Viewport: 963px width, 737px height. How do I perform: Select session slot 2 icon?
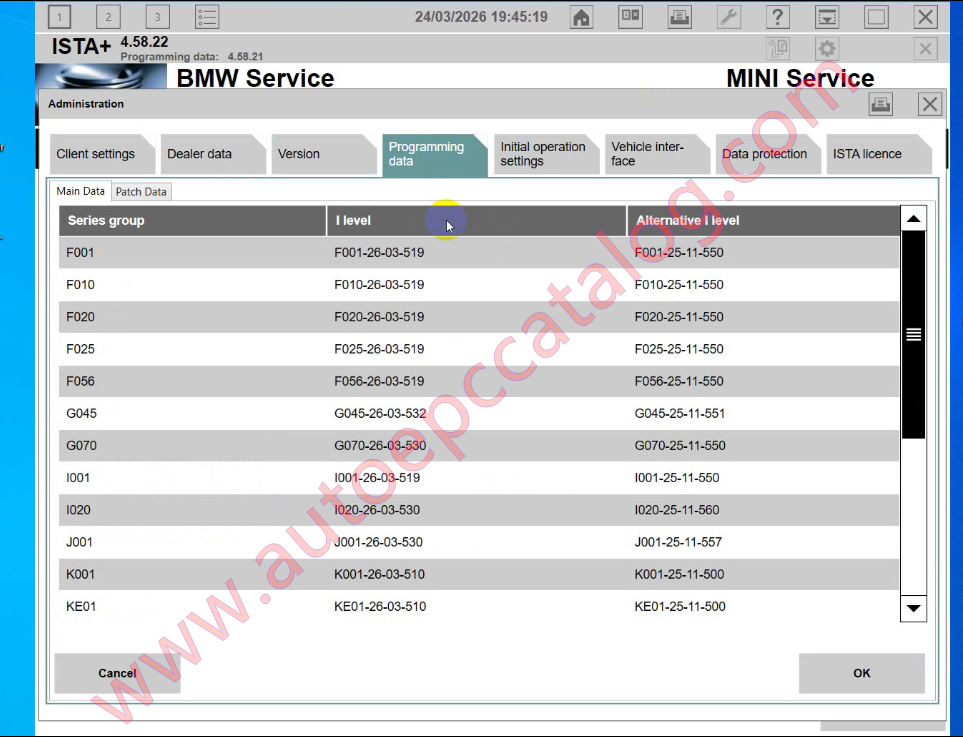click(108, 16)
